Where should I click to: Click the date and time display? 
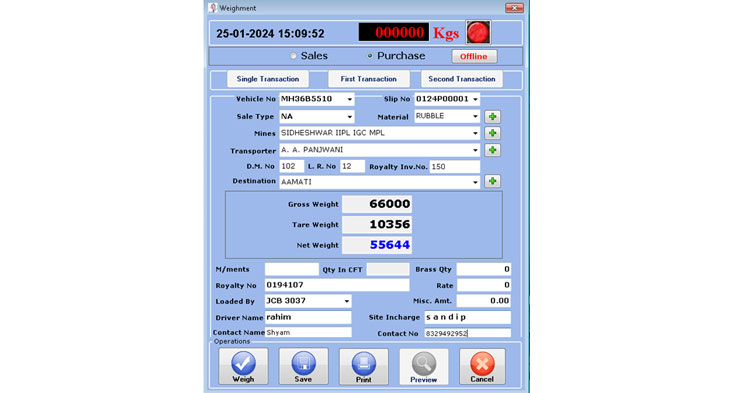270,34
